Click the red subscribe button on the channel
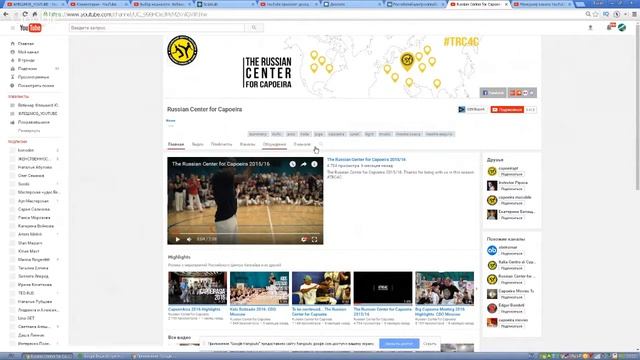640x360 pixels. click(507, 109)
